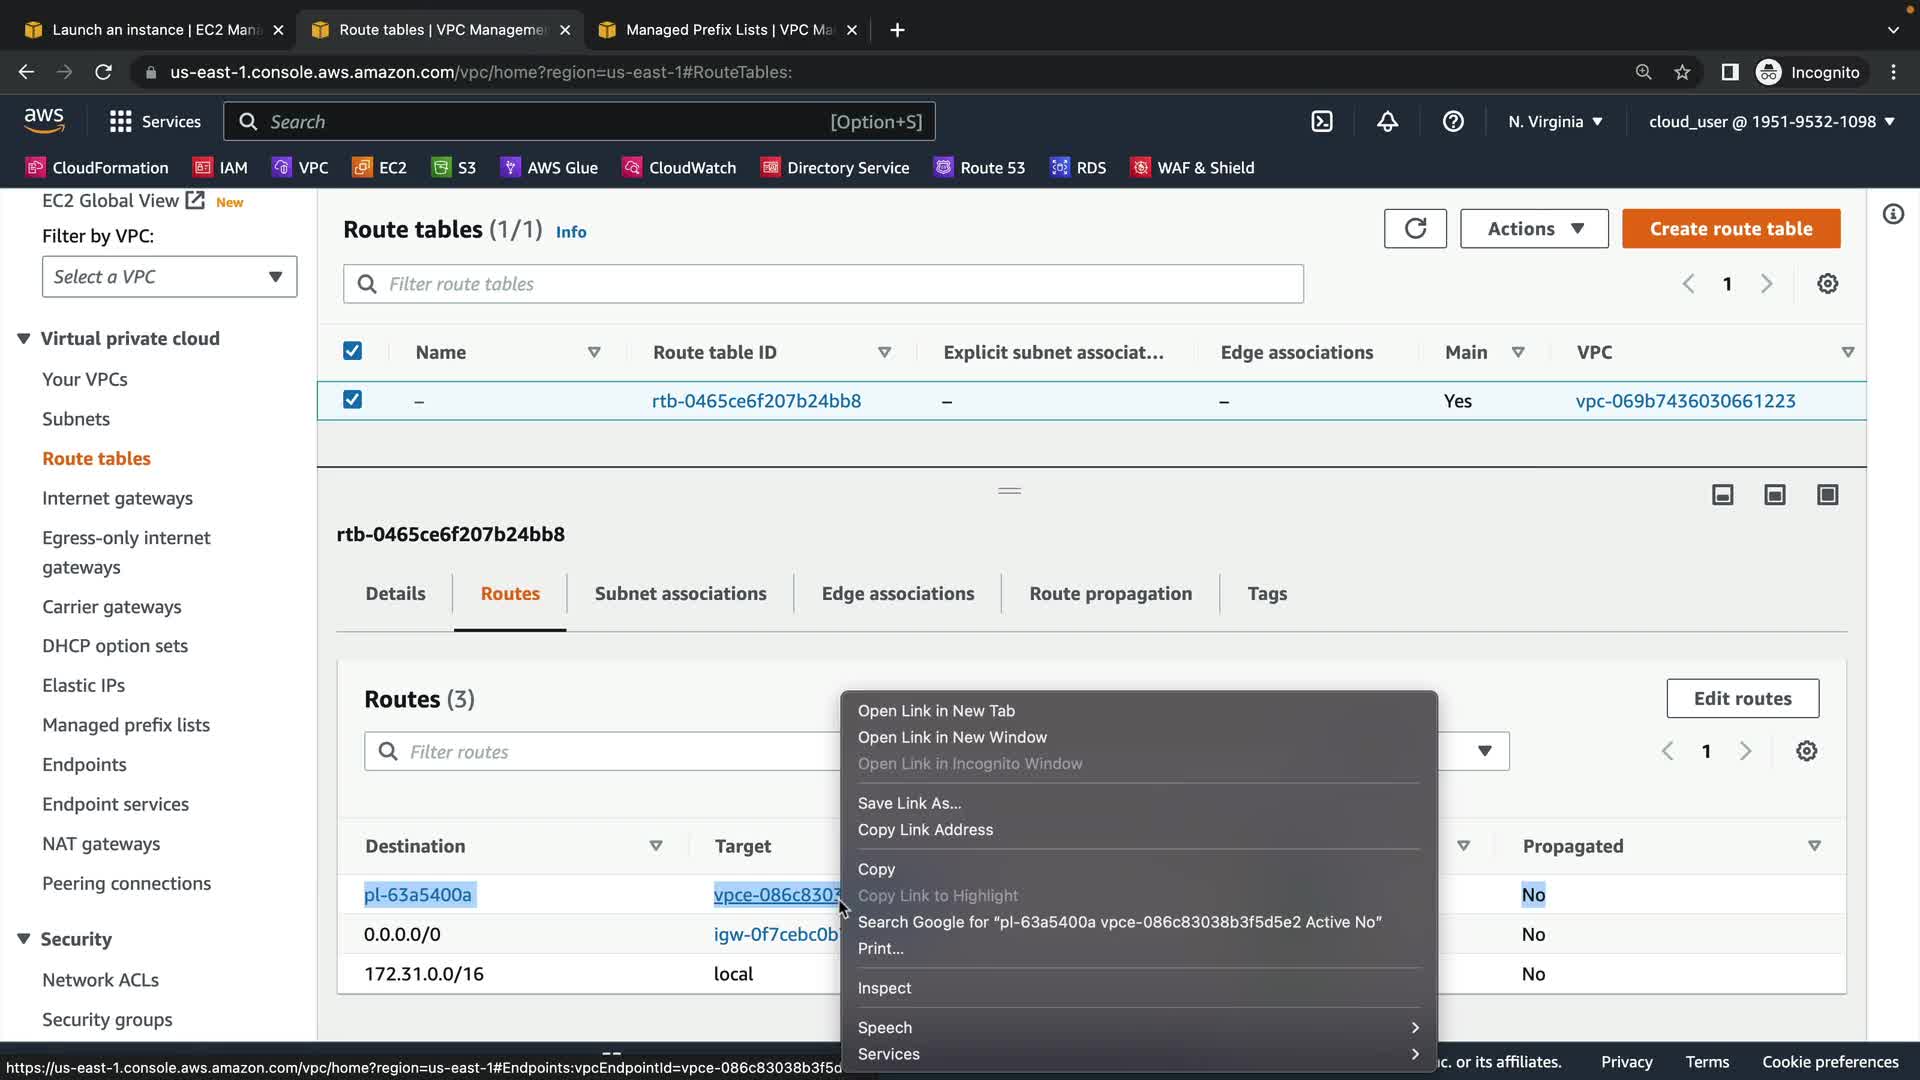Collapse the Virtual private cloud section
Image resolution: width=1920 pixels, height=1080 pixels.
pyautogui.click(x=24, y=339)
